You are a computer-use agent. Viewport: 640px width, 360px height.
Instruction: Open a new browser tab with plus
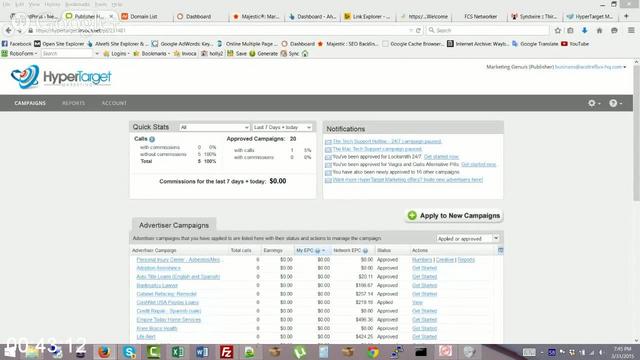pos(626,16)
